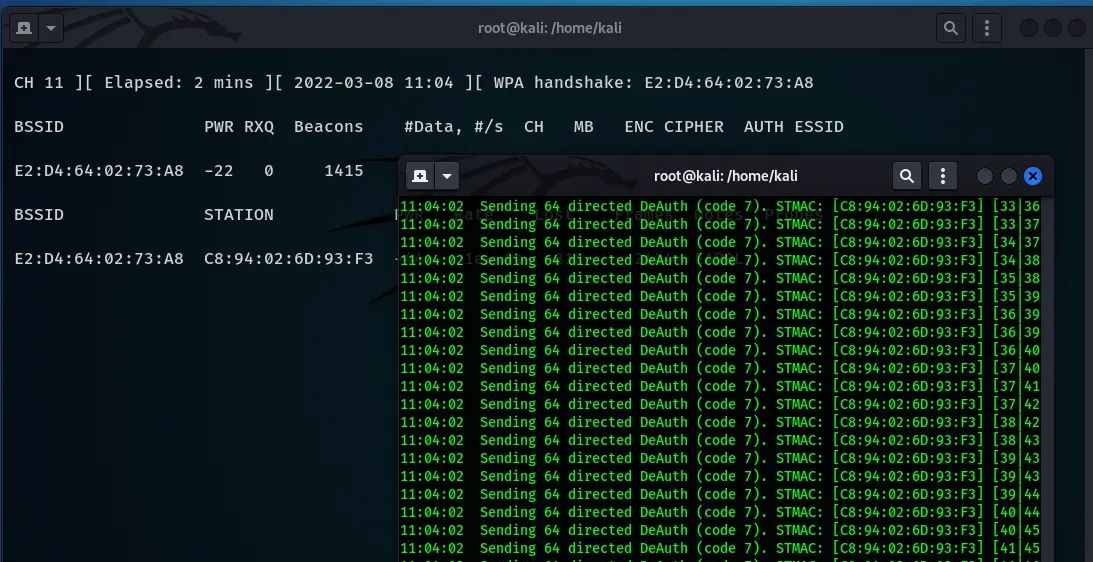
Task: Close the front DeAuth terminal window
Action: (1033, 176)
